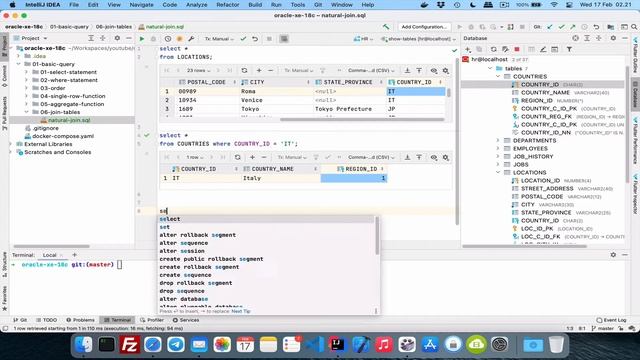
Task: Delete row in LOCATIONS result grid
Action: 270,70
